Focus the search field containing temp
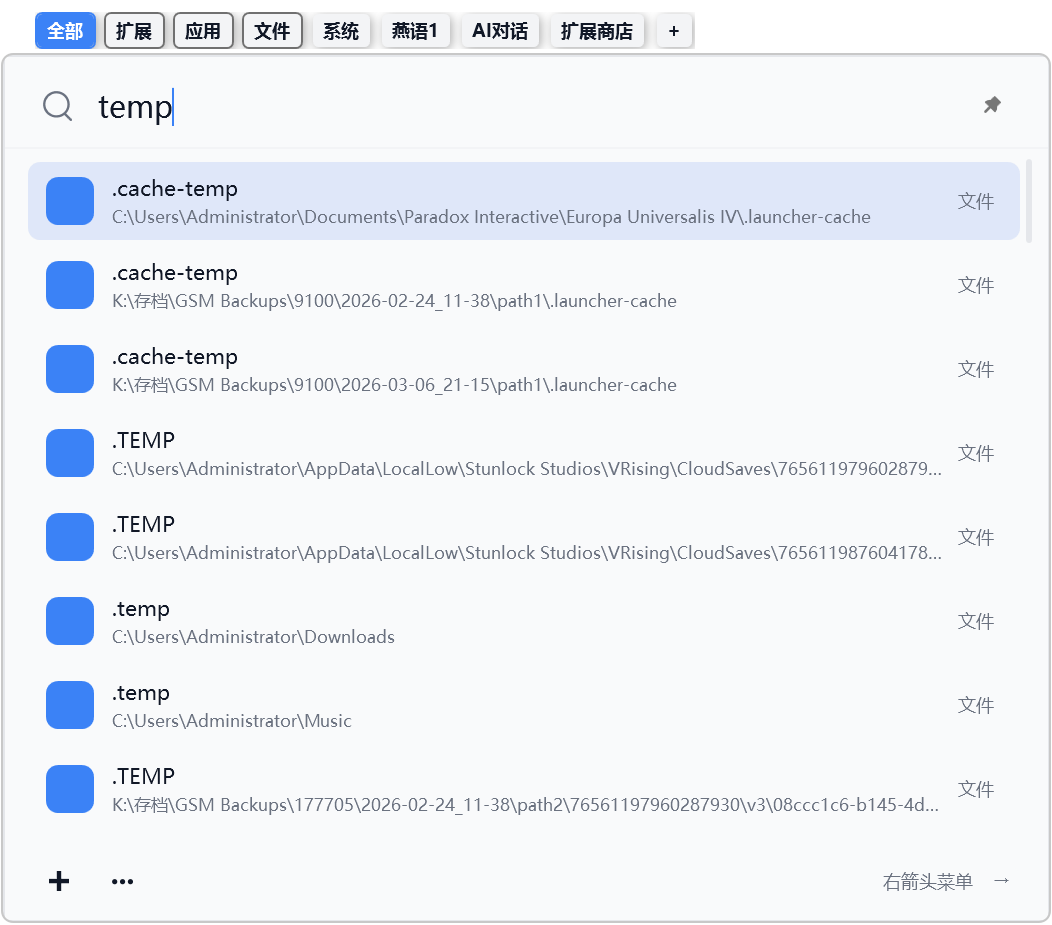This screenshot has width=1052, height=925. pyautogui.click(x=523, y=106)
